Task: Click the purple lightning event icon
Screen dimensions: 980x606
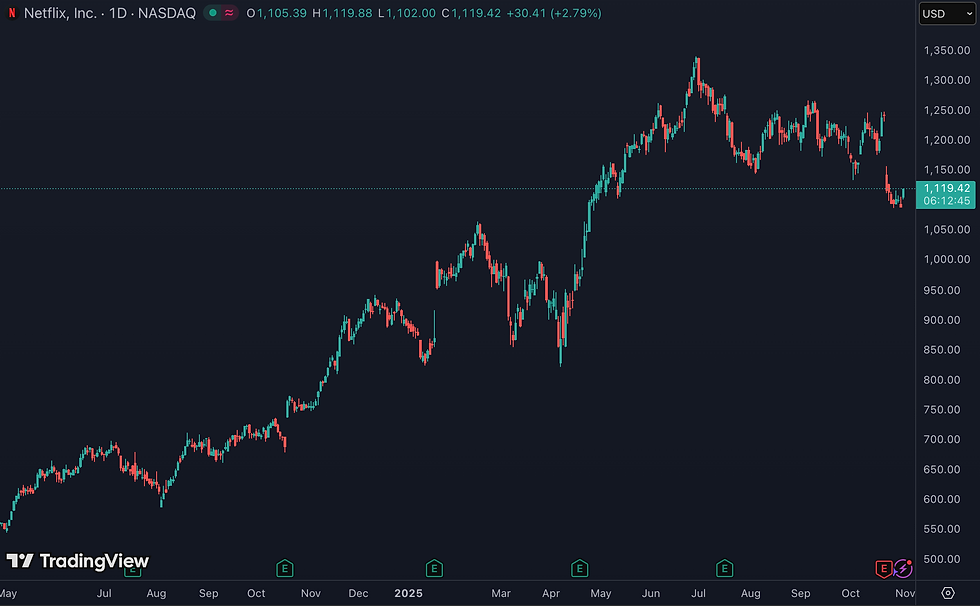Action: point(903,568)
